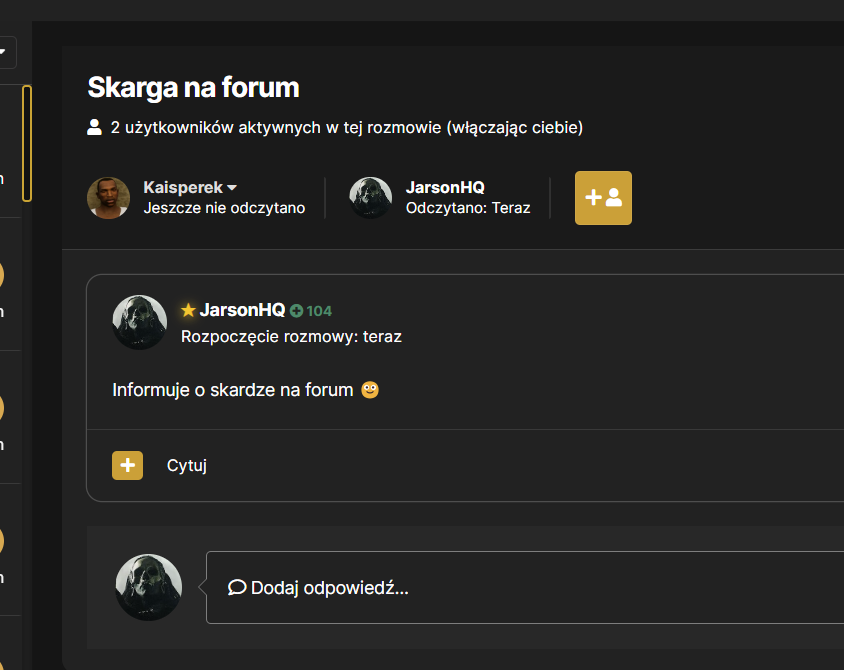Click the reply-area avatar of JarsonHQ
This screenshot has height=670, width=844.
[149, 587]
